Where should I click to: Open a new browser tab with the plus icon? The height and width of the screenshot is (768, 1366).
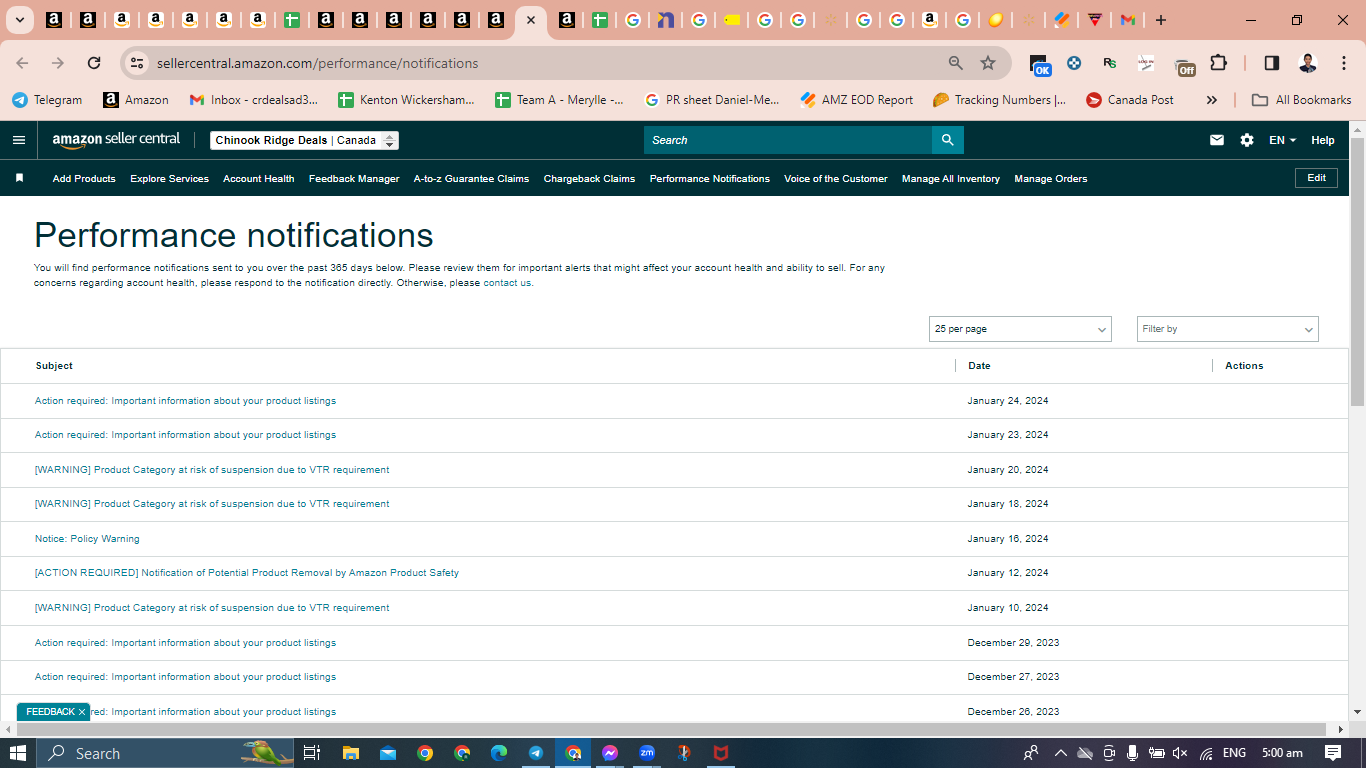click(x=1161, y=20)
